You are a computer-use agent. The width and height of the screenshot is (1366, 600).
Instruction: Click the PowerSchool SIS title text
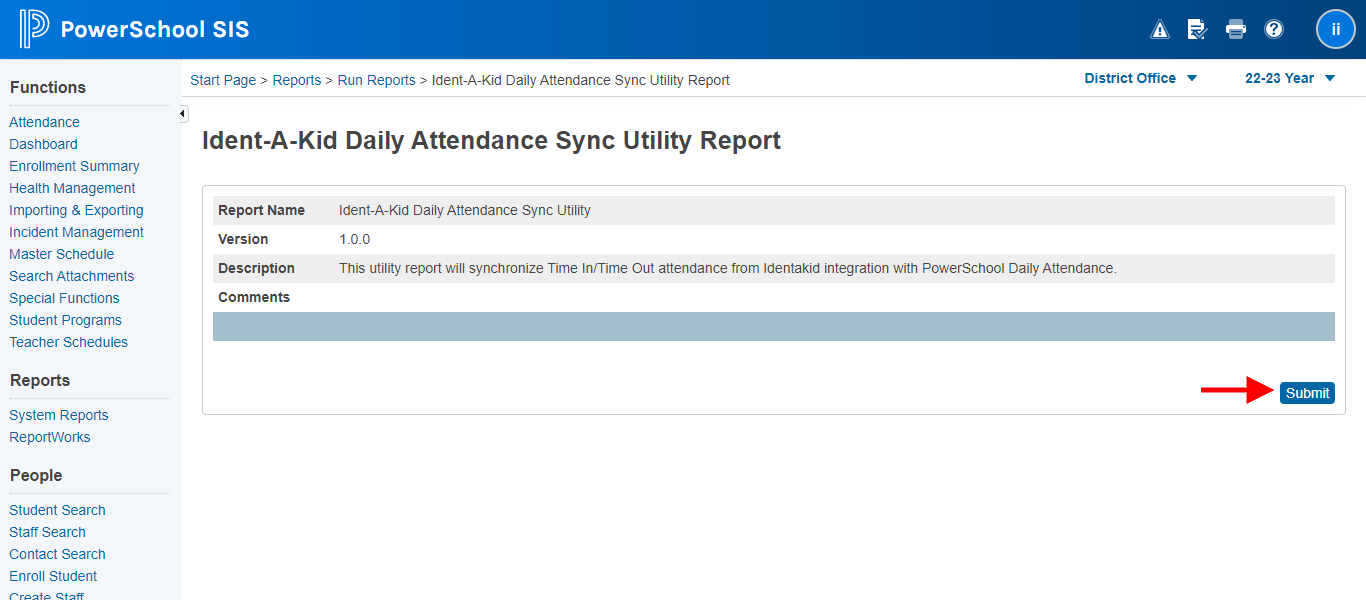155,30
